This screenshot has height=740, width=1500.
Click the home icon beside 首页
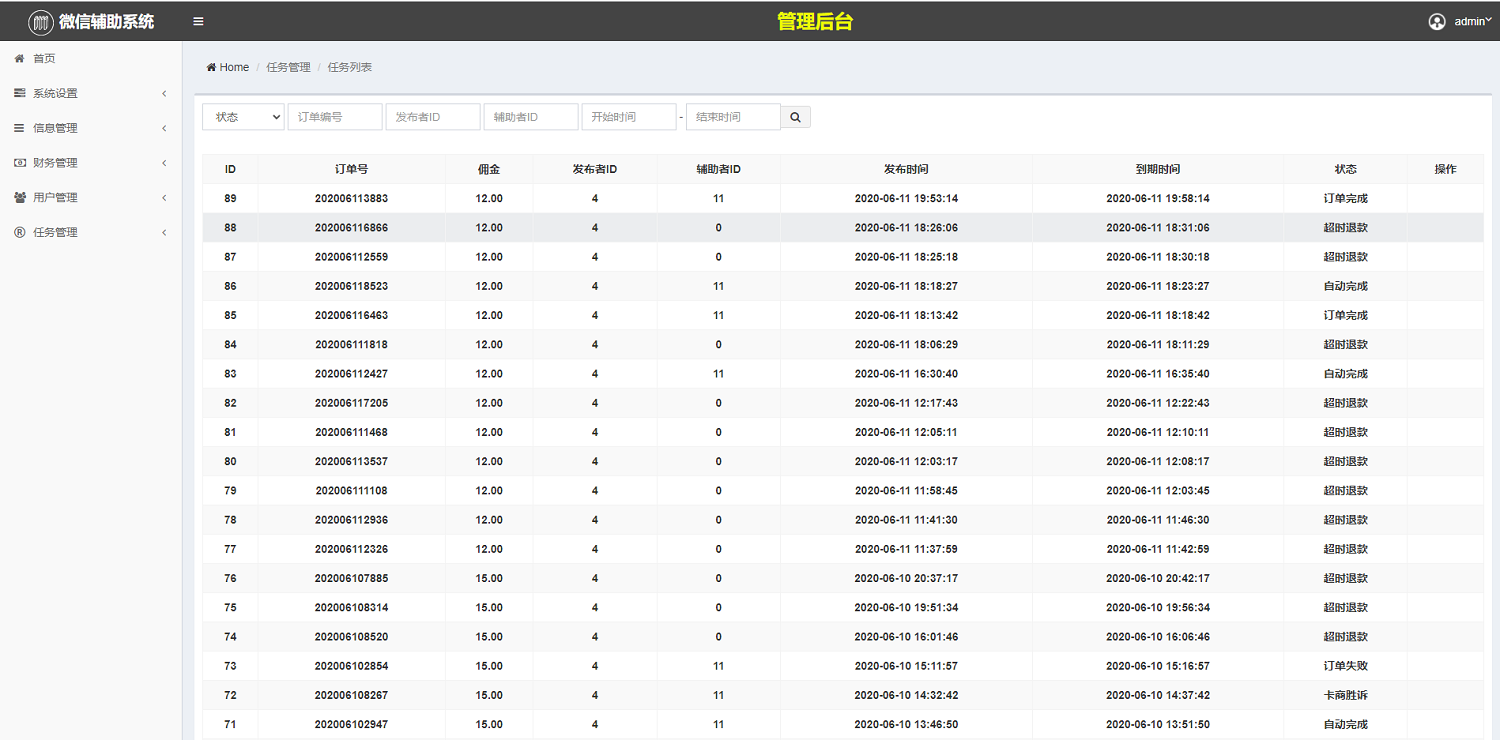coord(19,59)
